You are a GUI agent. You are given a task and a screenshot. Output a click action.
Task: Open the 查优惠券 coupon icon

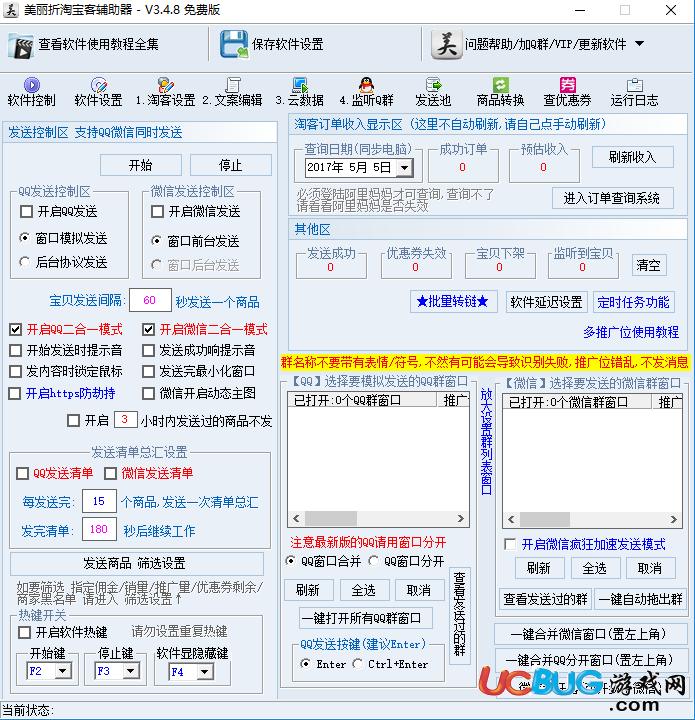(x=567, y=85)
